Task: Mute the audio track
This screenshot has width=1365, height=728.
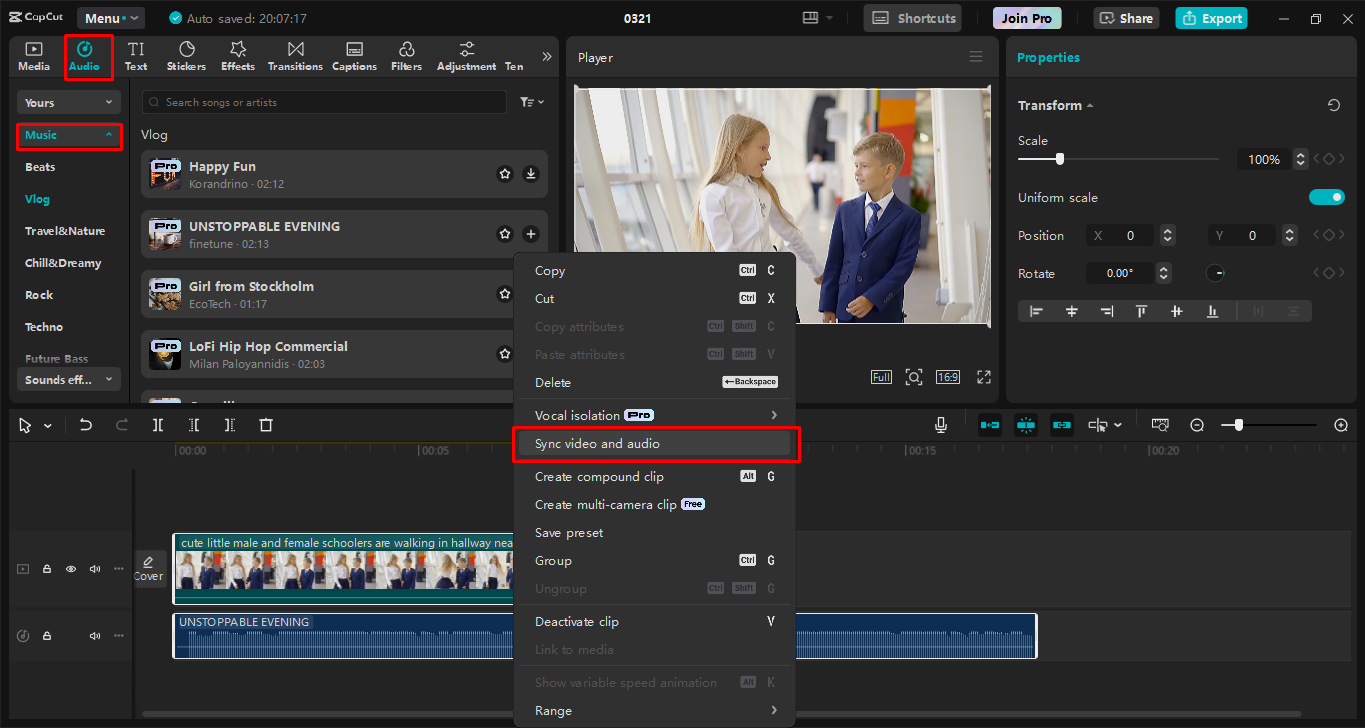Action: [94, 636]
